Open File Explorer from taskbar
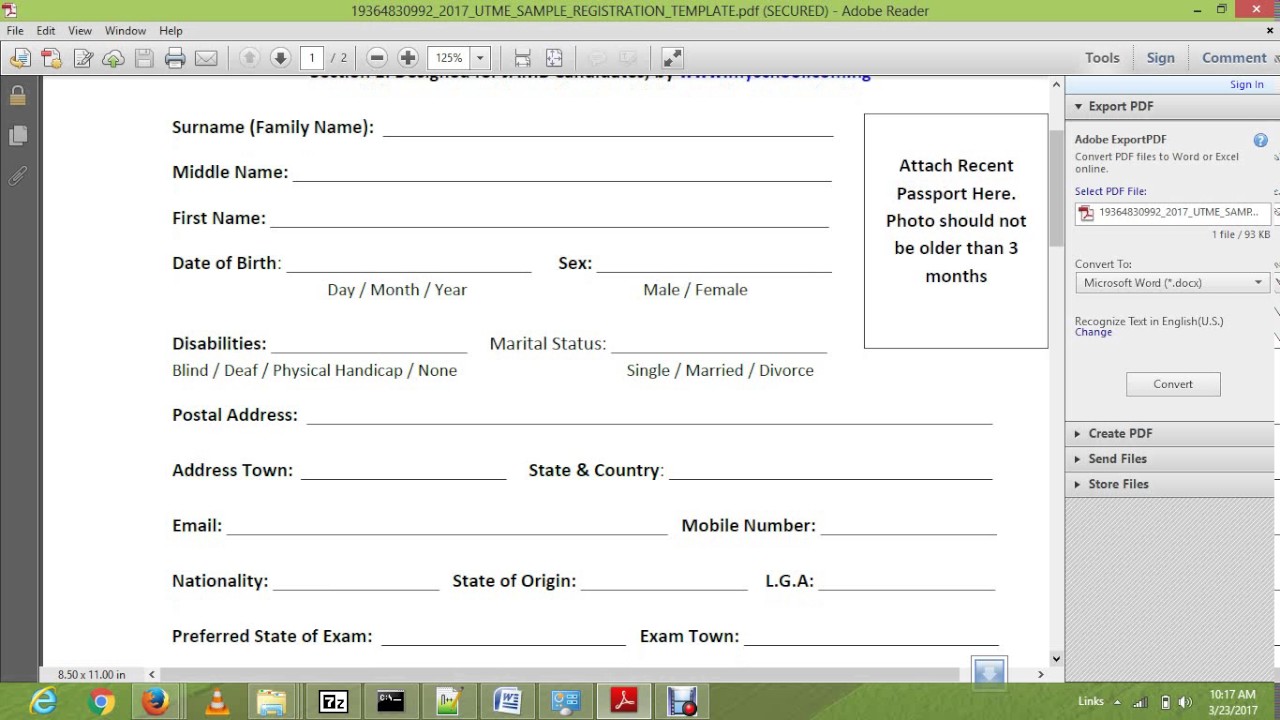The height and width of the screenshot is (720, 1280). click(272, 702)
